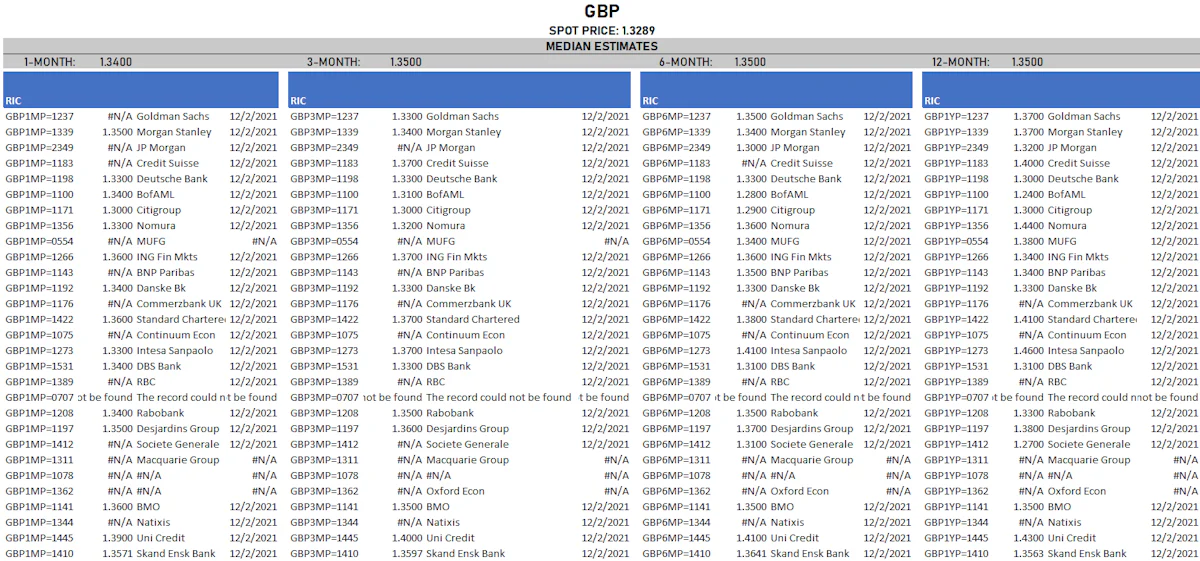Screen dimensions: 1200x561
Task: Select cell GBP6MP=1100
Action: (676, 194)
